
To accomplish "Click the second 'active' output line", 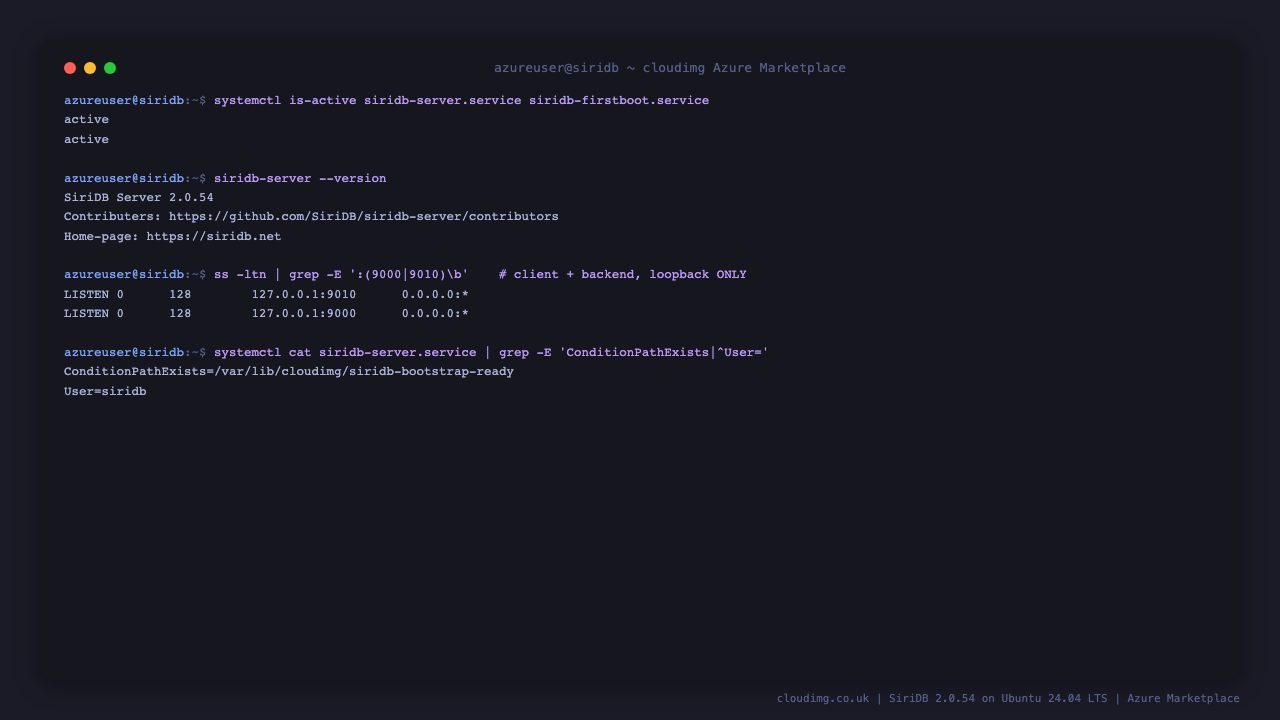I will coord(86,140).
